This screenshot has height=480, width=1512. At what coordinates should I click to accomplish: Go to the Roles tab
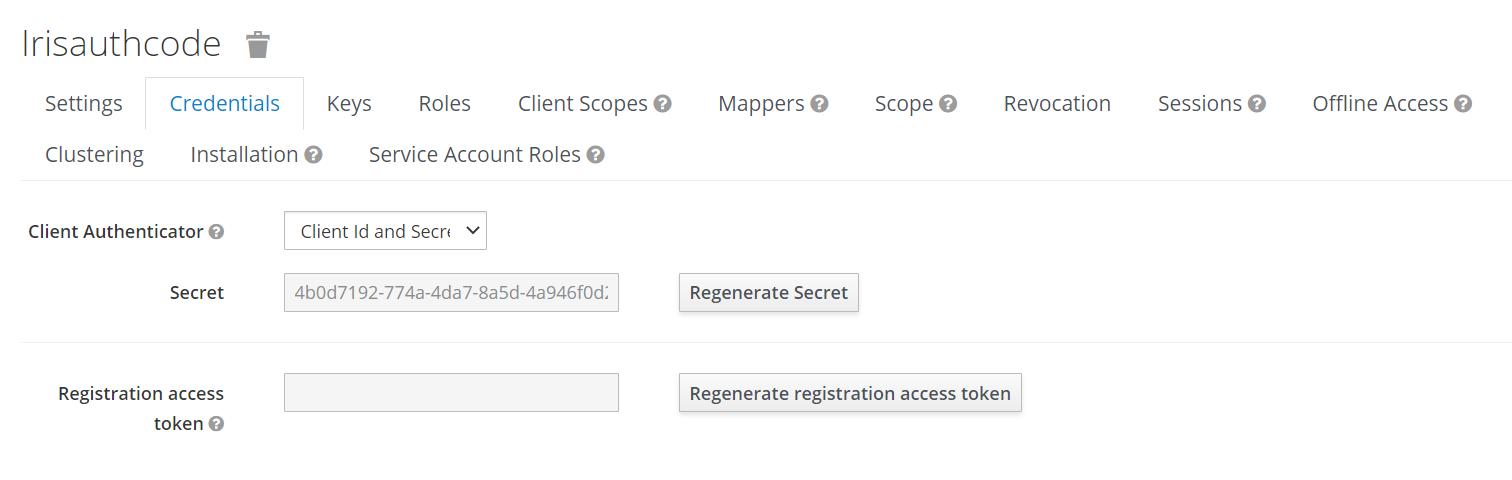[444, 104]
